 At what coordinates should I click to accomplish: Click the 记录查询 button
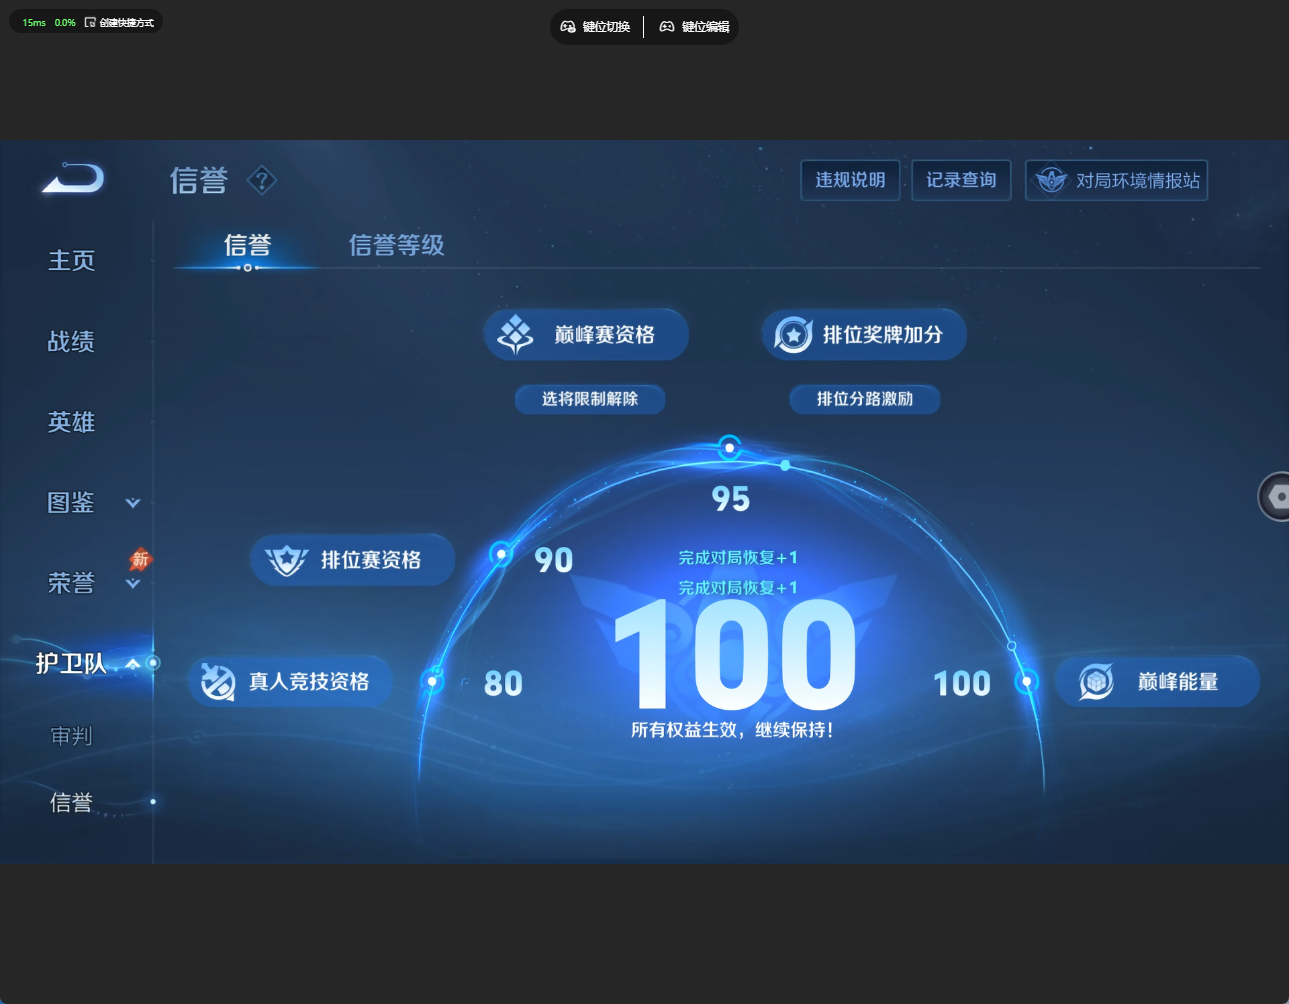point(961,180)
